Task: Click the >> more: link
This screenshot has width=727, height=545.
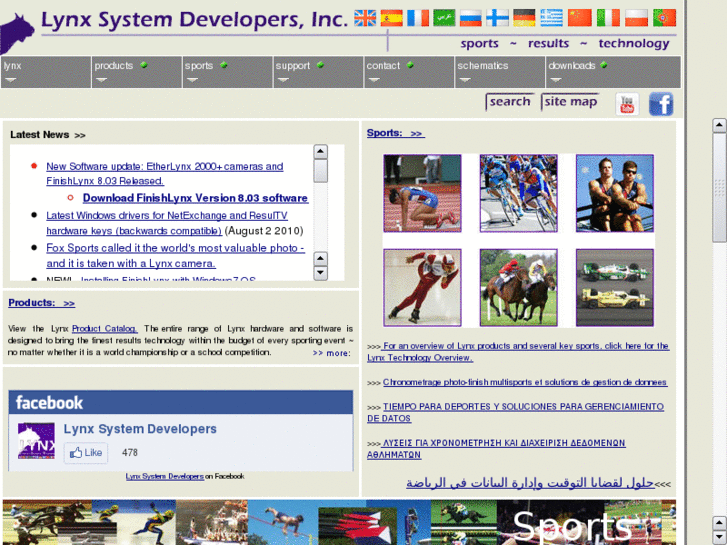Action: tap(332, 353)
